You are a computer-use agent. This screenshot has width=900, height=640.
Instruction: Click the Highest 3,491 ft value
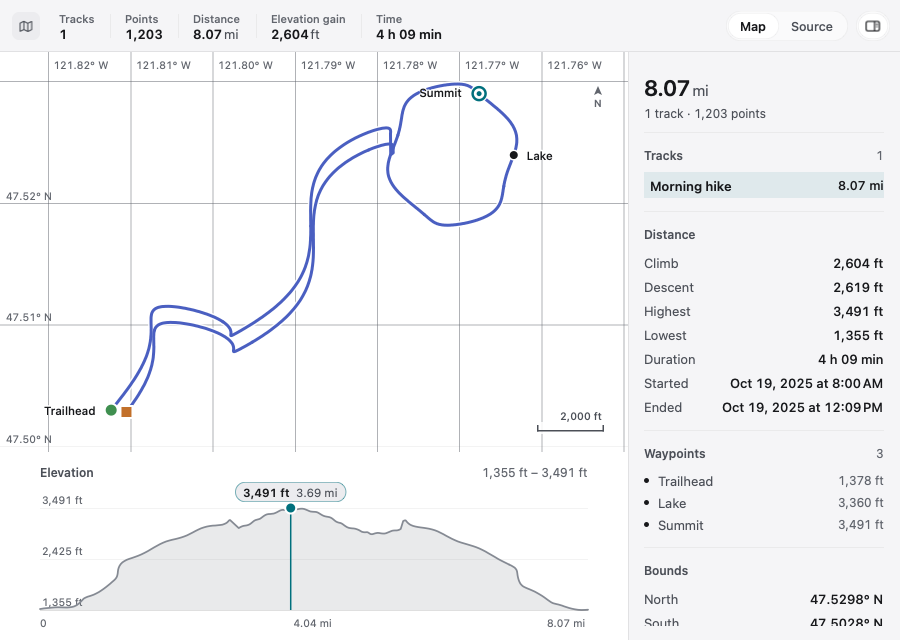coord(858,312)
